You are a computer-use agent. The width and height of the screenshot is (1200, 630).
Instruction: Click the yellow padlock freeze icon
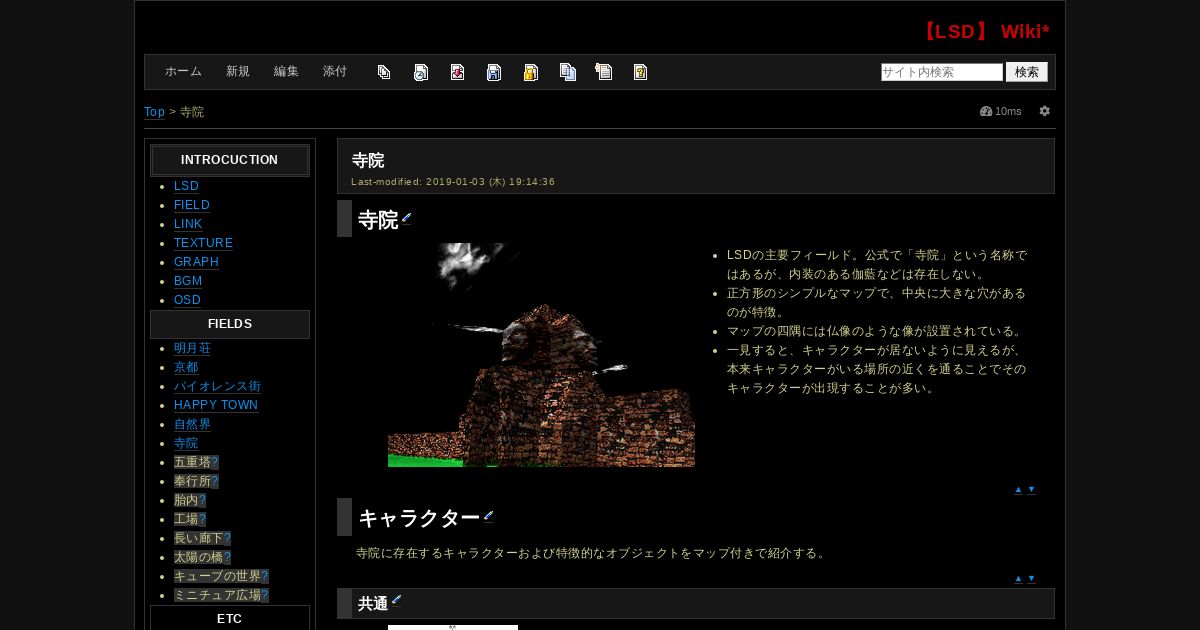[531, 72]
